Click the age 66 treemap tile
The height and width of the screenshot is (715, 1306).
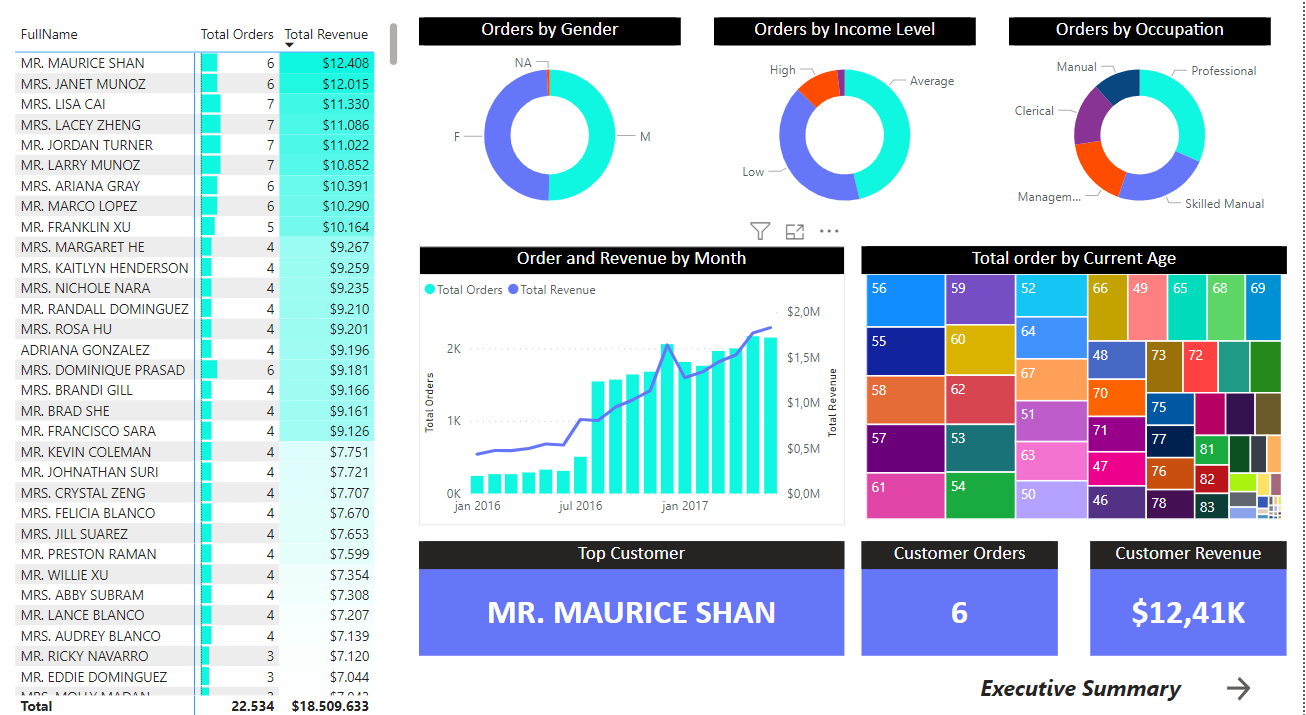coord(1107,306)
